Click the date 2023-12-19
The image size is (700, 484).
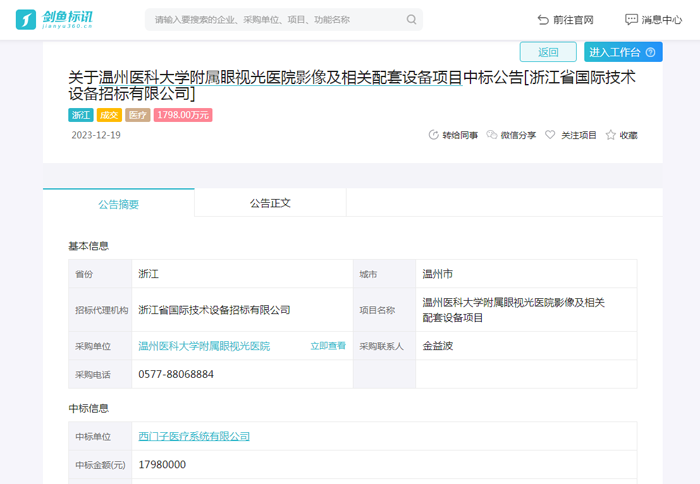pyautogui.click(x=96, y=135)
